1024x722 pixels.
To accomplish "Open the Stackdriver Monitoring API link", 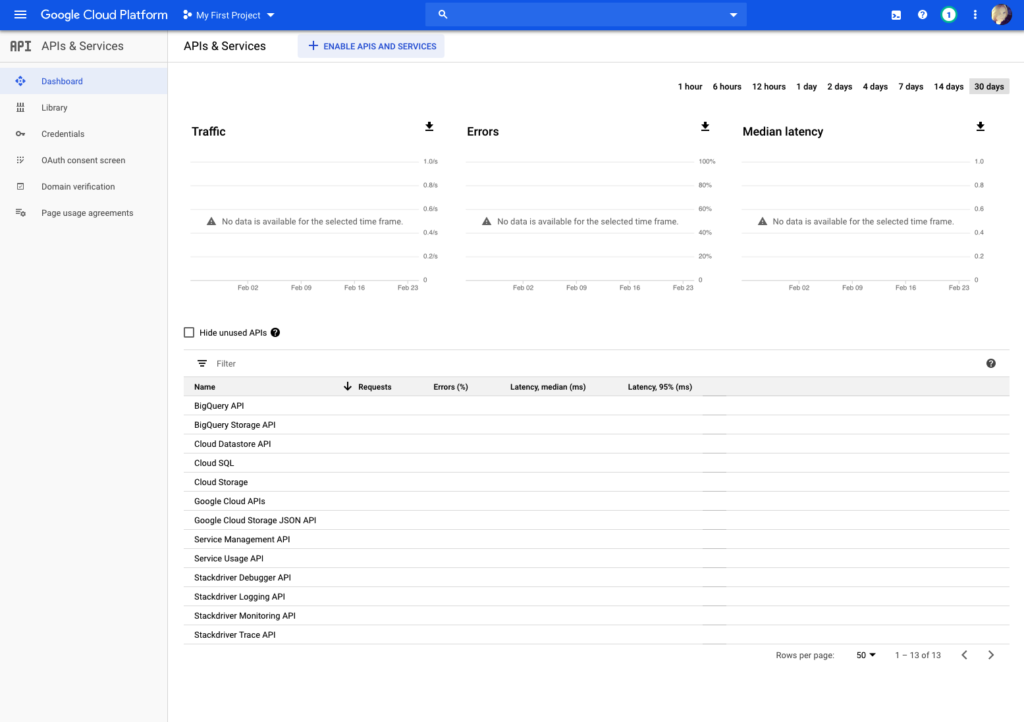I will [x=245, y=616].
